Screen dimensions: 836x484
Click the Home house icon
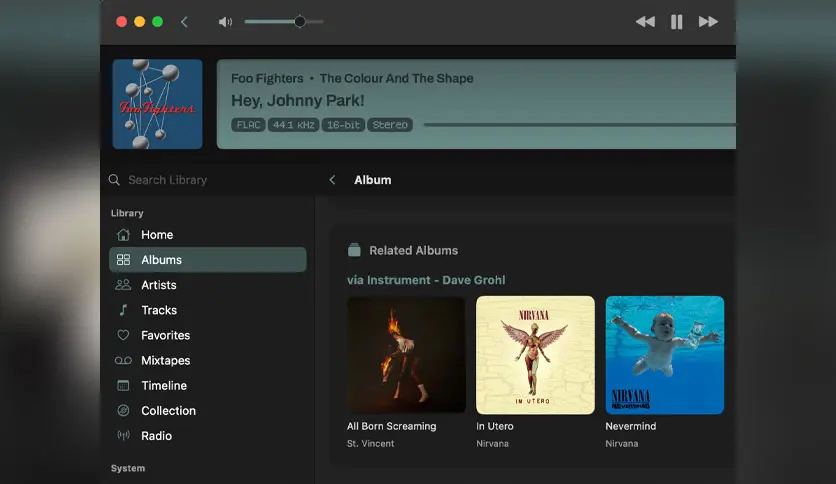point(123,235)
